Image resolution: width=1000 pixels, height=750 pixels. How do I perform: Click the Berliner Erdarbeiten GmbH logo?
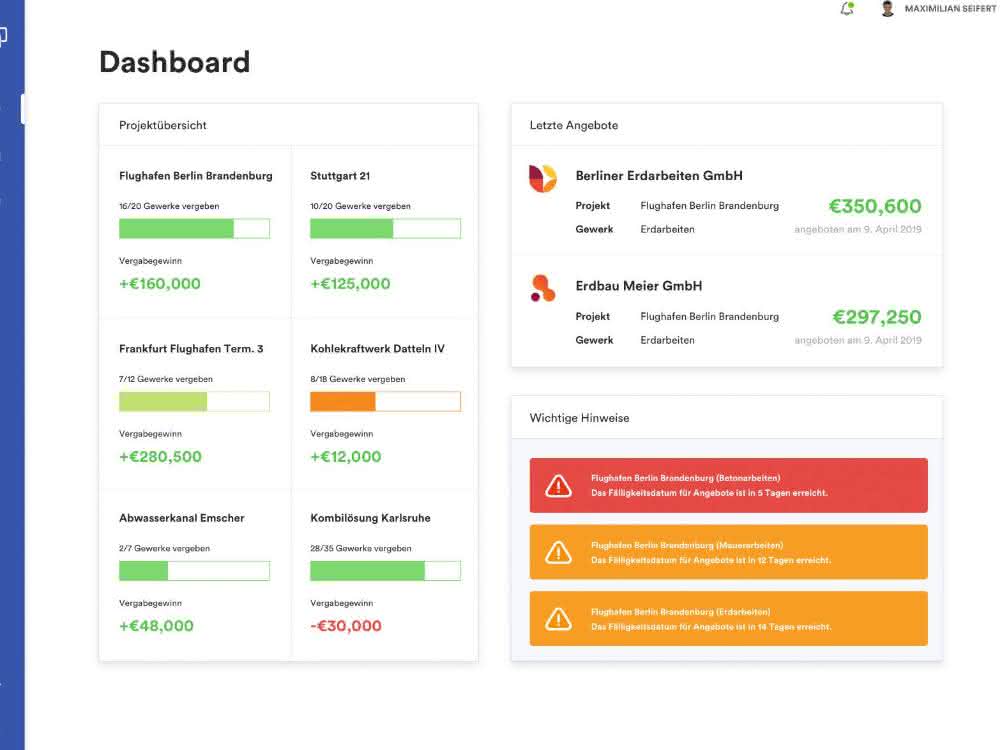click(x=543, y=178)
